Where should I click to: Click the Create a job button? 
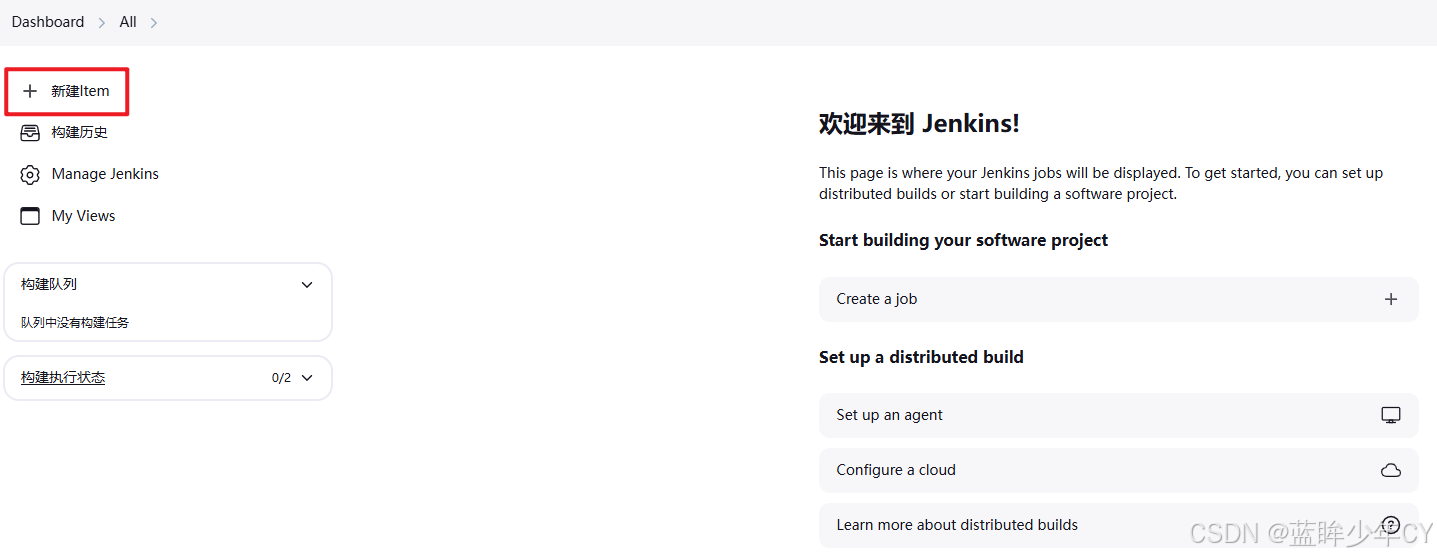1118,299
